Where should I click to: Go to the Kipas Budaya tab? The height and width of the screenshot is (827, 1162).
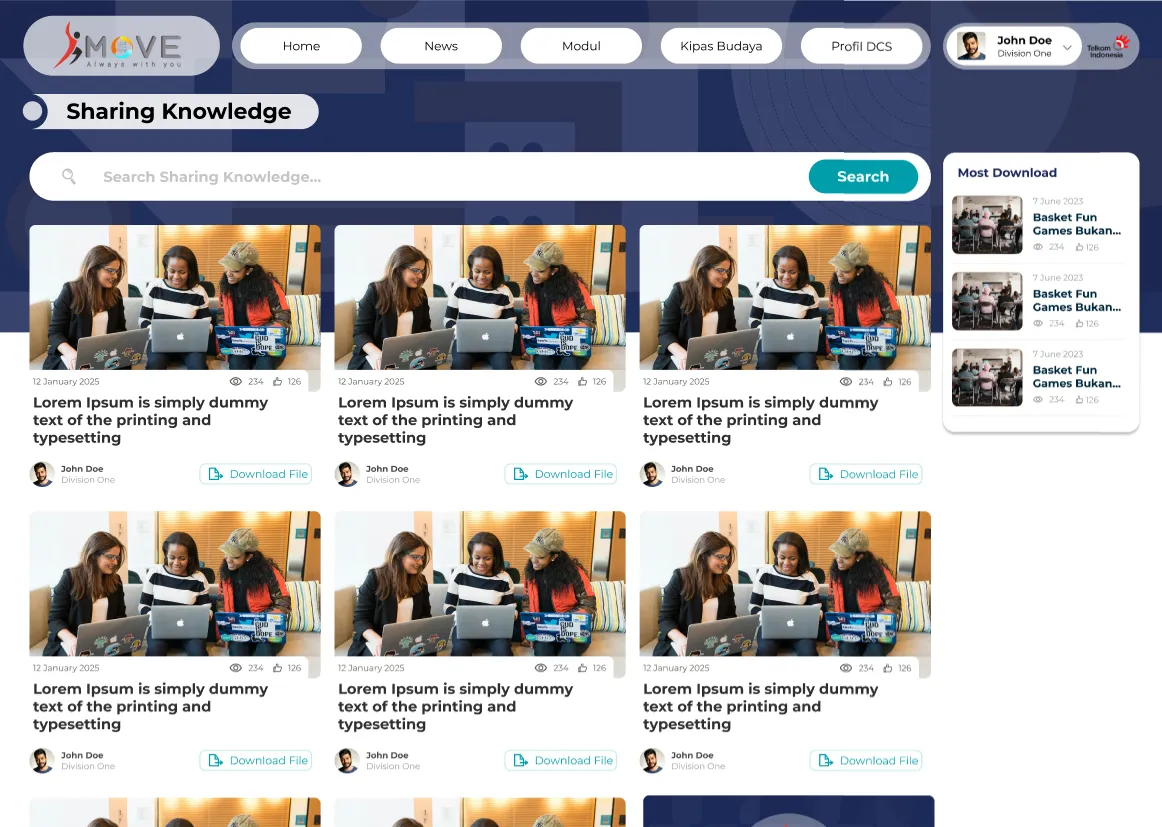[x=721, y=46]
